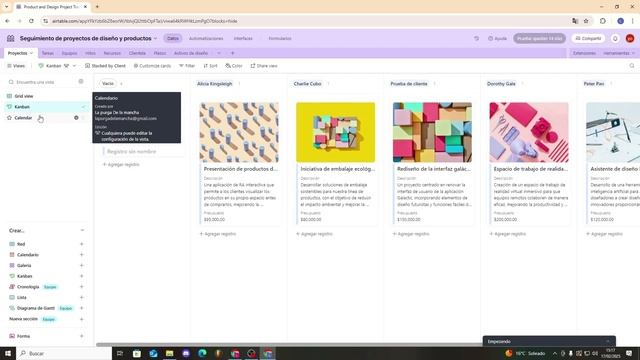Open the Extensiones panel

pos(584,53)
